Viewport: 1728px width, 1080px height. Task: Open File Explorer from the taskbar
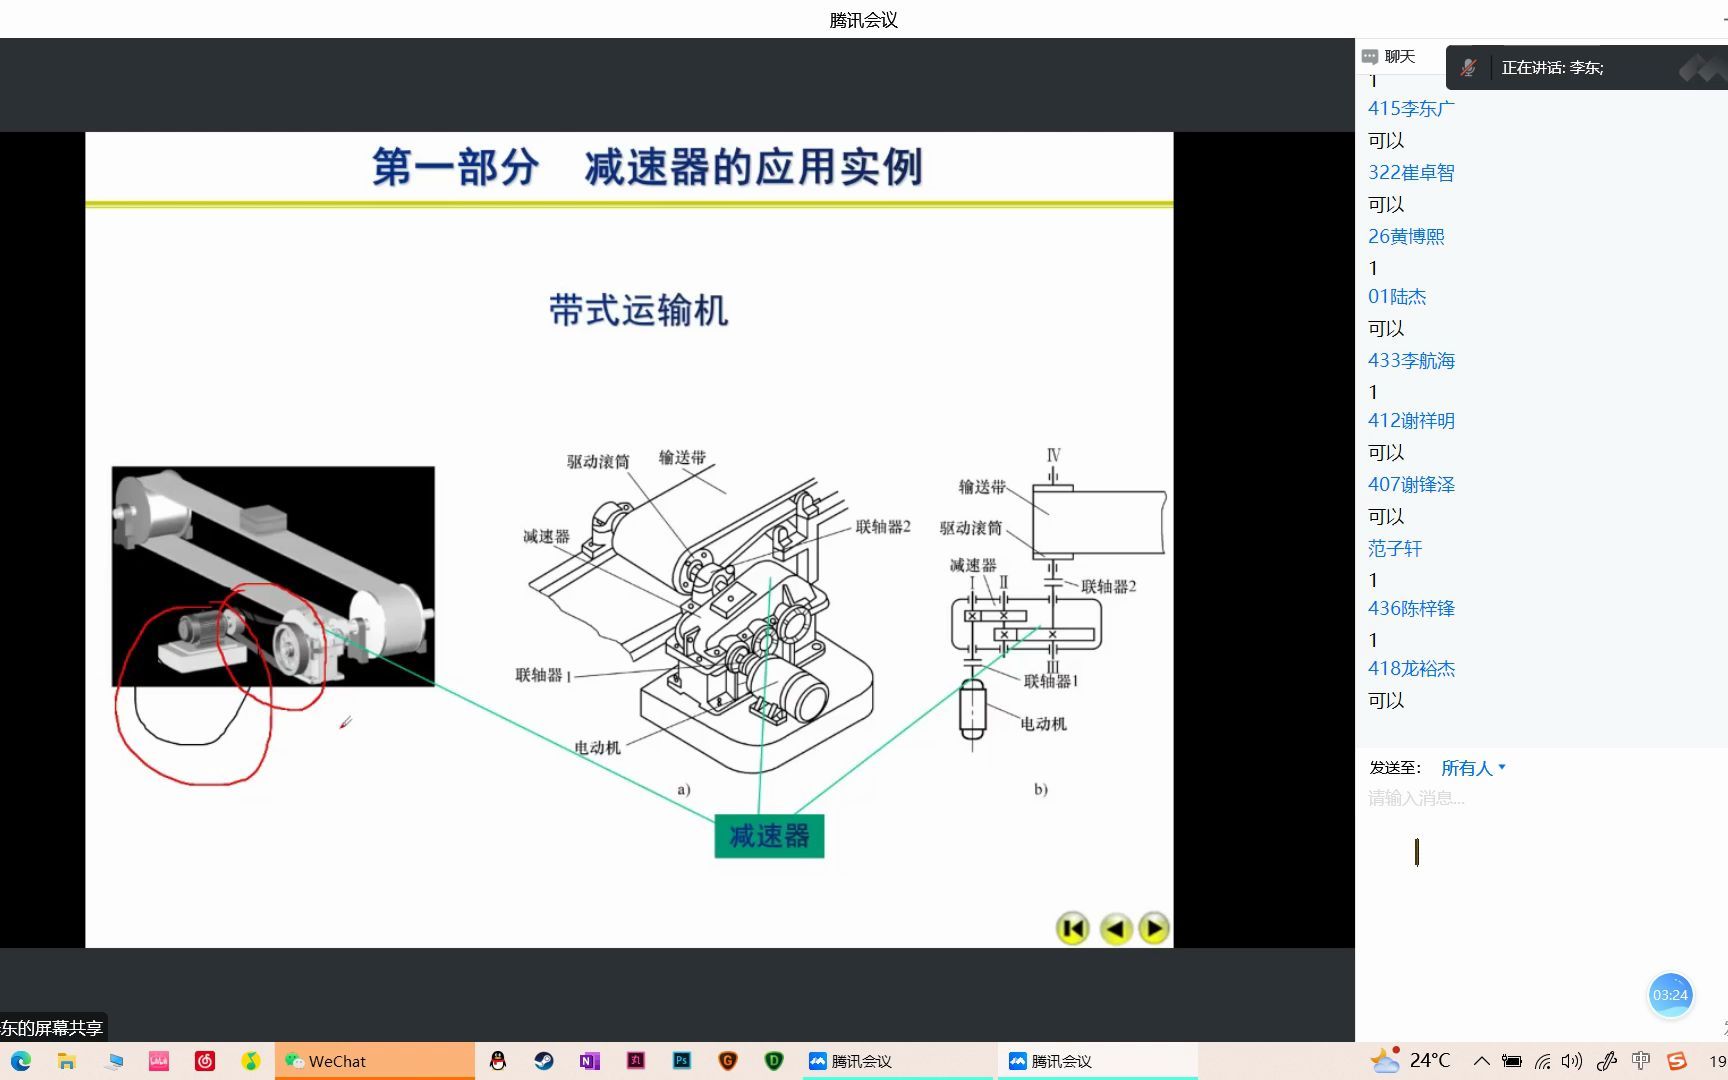tap(67, 1061)
